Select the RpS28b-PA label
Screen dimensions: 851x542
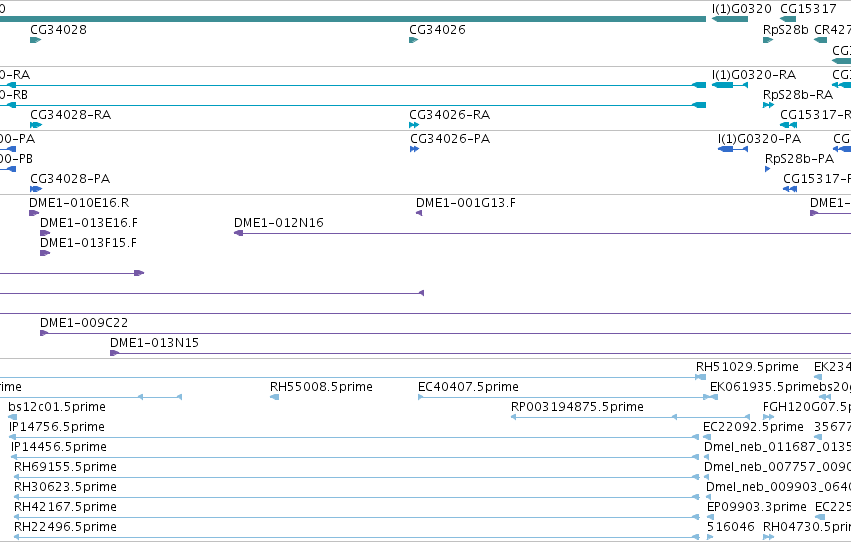tap(799, 158)
